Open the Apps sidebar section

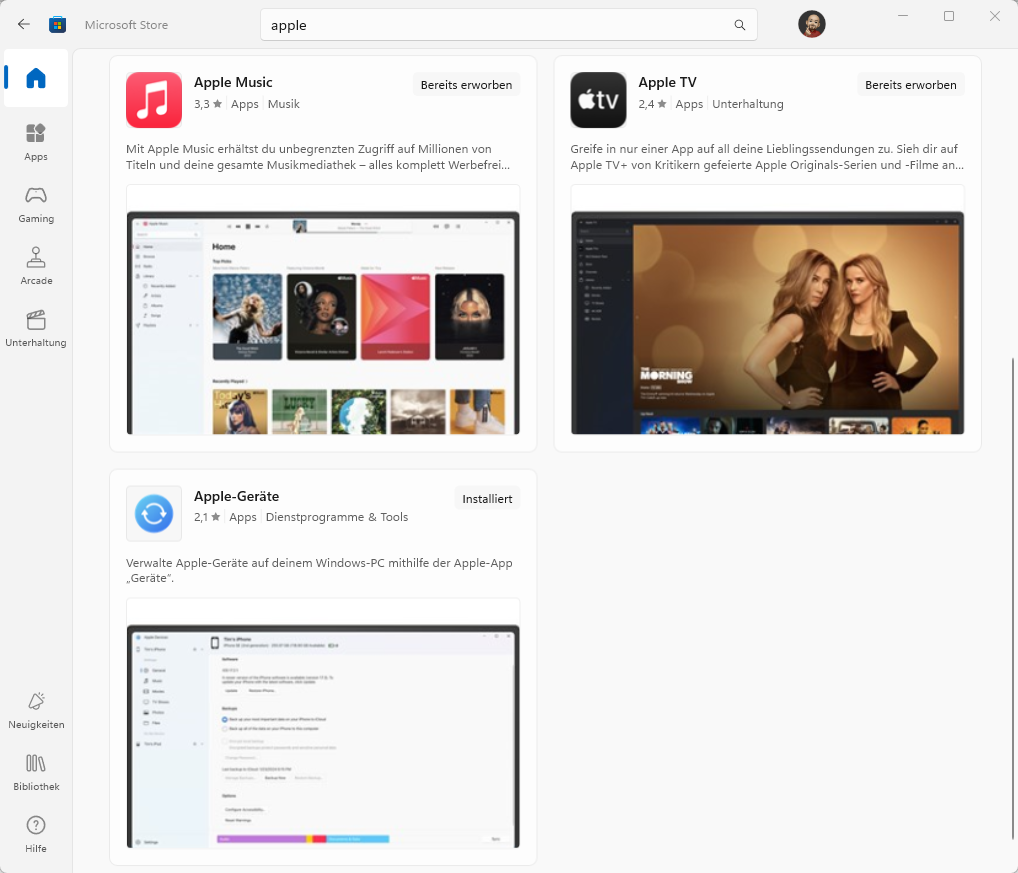pos(36,142)
